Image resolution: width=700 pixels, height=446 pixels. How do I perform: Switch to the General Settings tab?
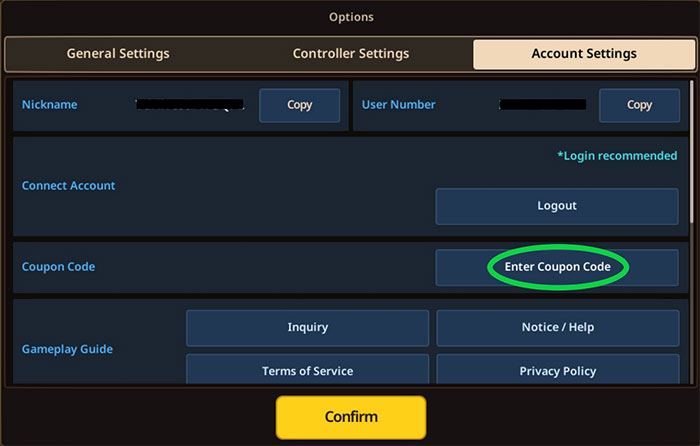coord(118,54)
